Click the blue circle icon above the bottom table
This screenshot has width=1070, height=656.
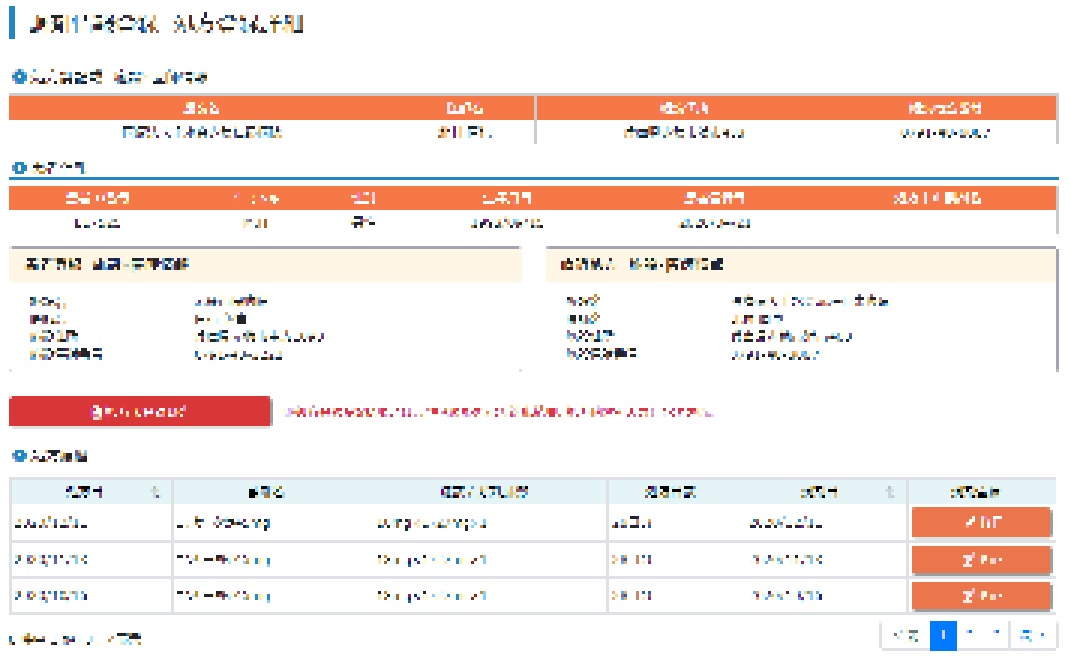pos(17,456)
